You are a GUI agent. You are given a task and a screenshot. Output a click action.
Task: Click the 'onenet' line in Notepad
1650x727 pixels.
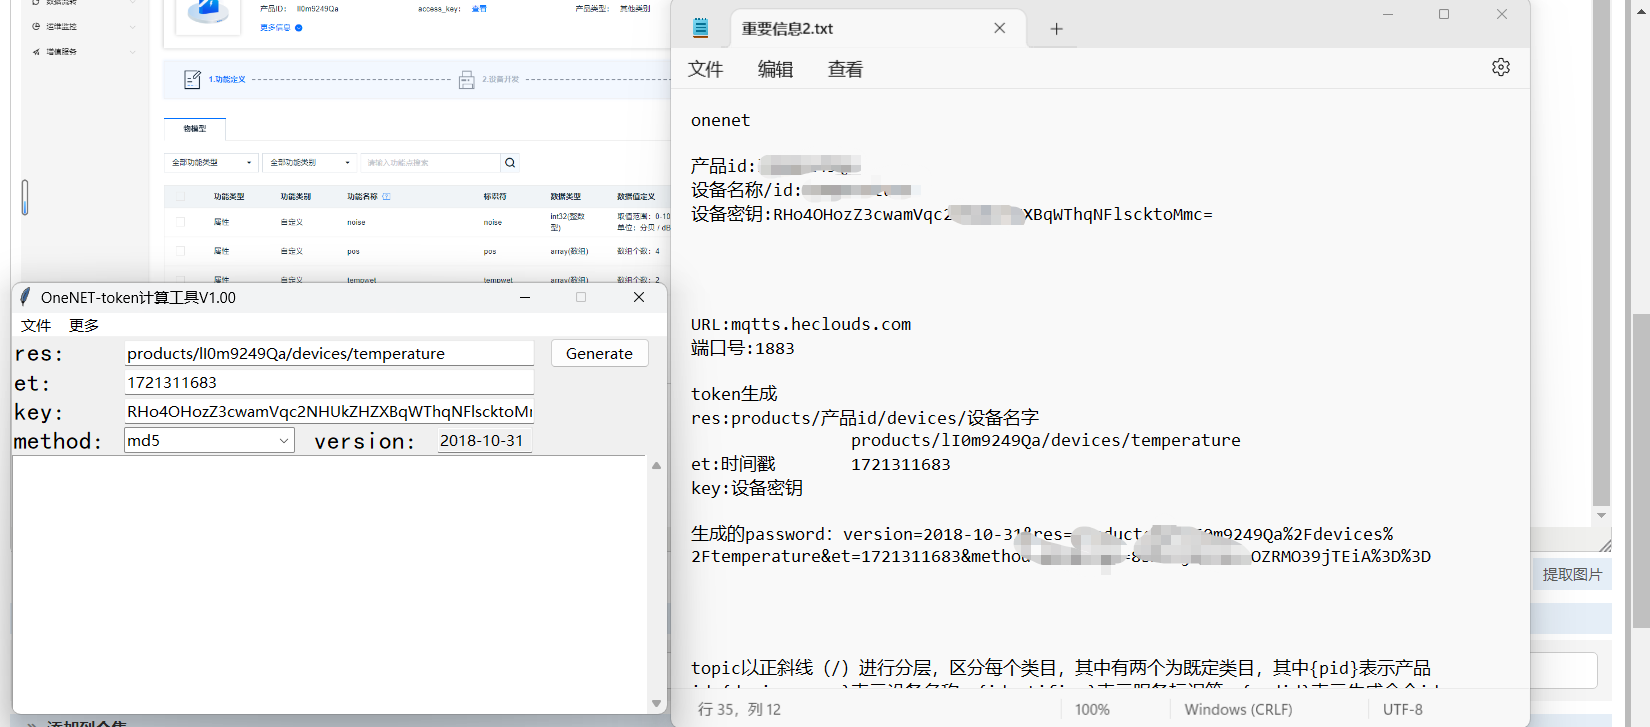click(x=720, y=120)
